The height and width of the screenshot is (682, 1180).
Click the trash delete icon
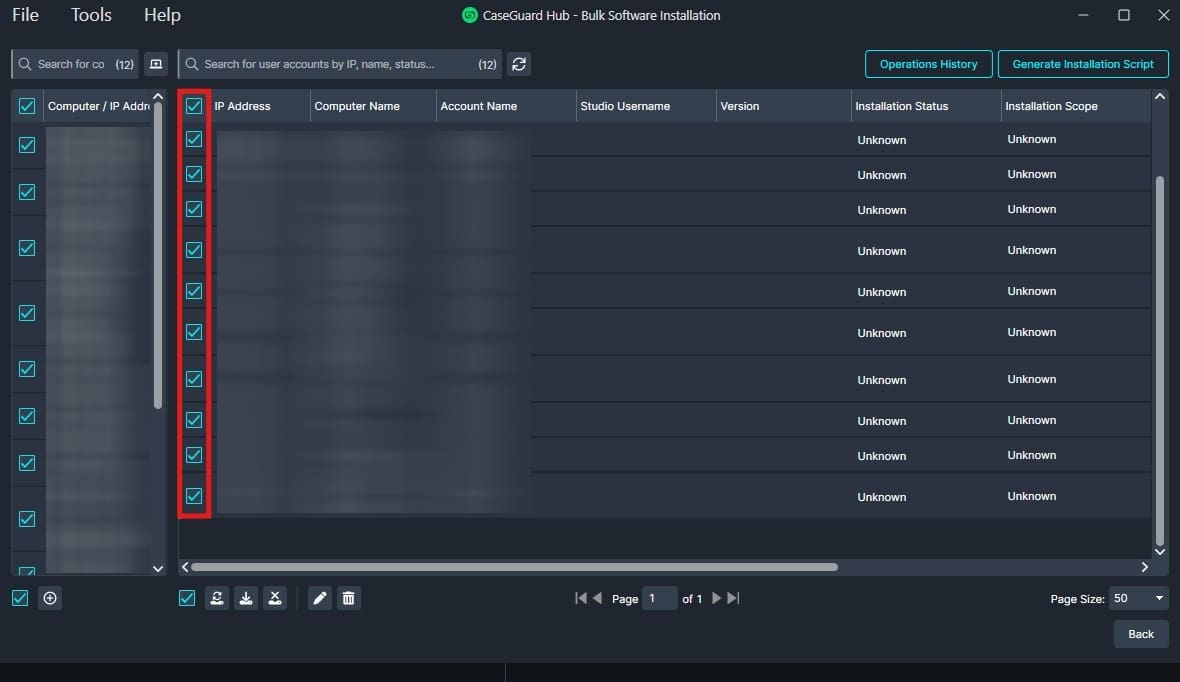click(x=348, y=598)
